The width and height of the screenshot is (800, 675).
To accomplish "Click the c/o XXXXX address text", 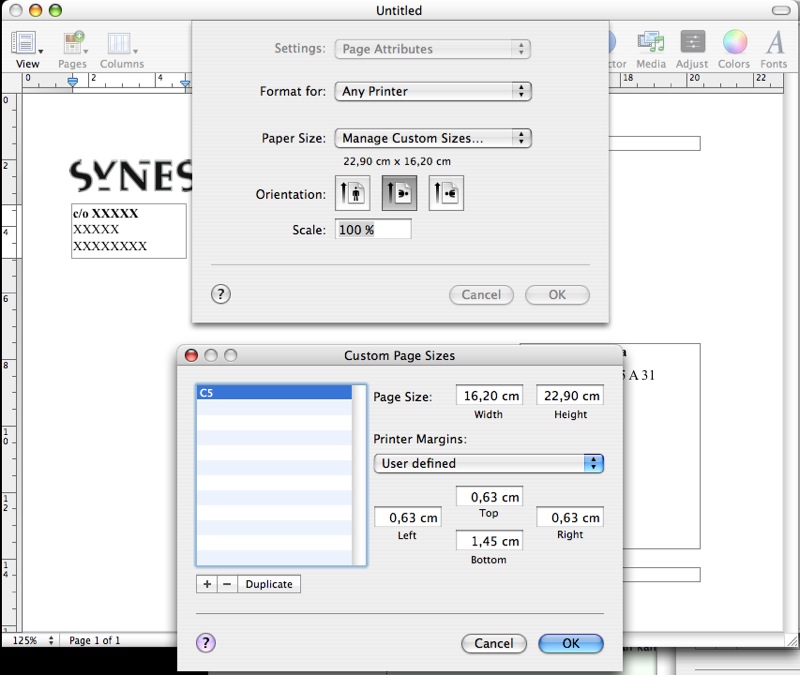I will [106, 213].
